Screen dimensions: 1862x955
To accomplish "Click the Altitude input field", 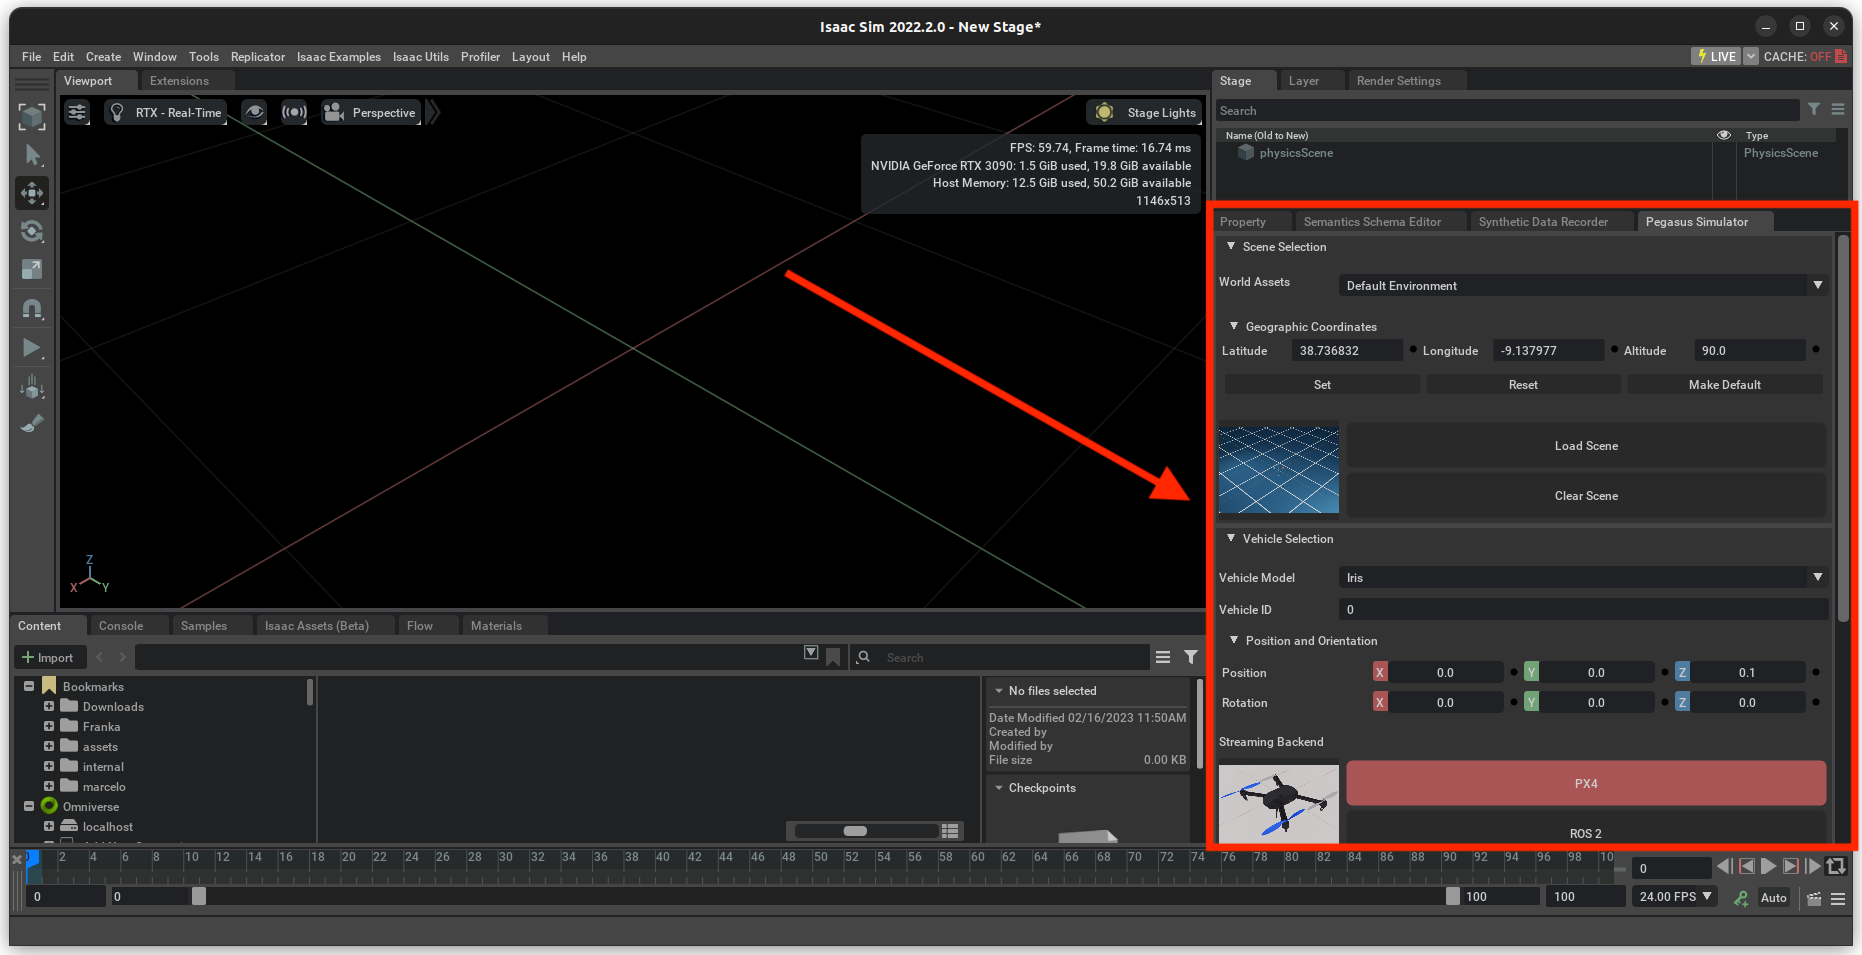I will coord(1750,351).
